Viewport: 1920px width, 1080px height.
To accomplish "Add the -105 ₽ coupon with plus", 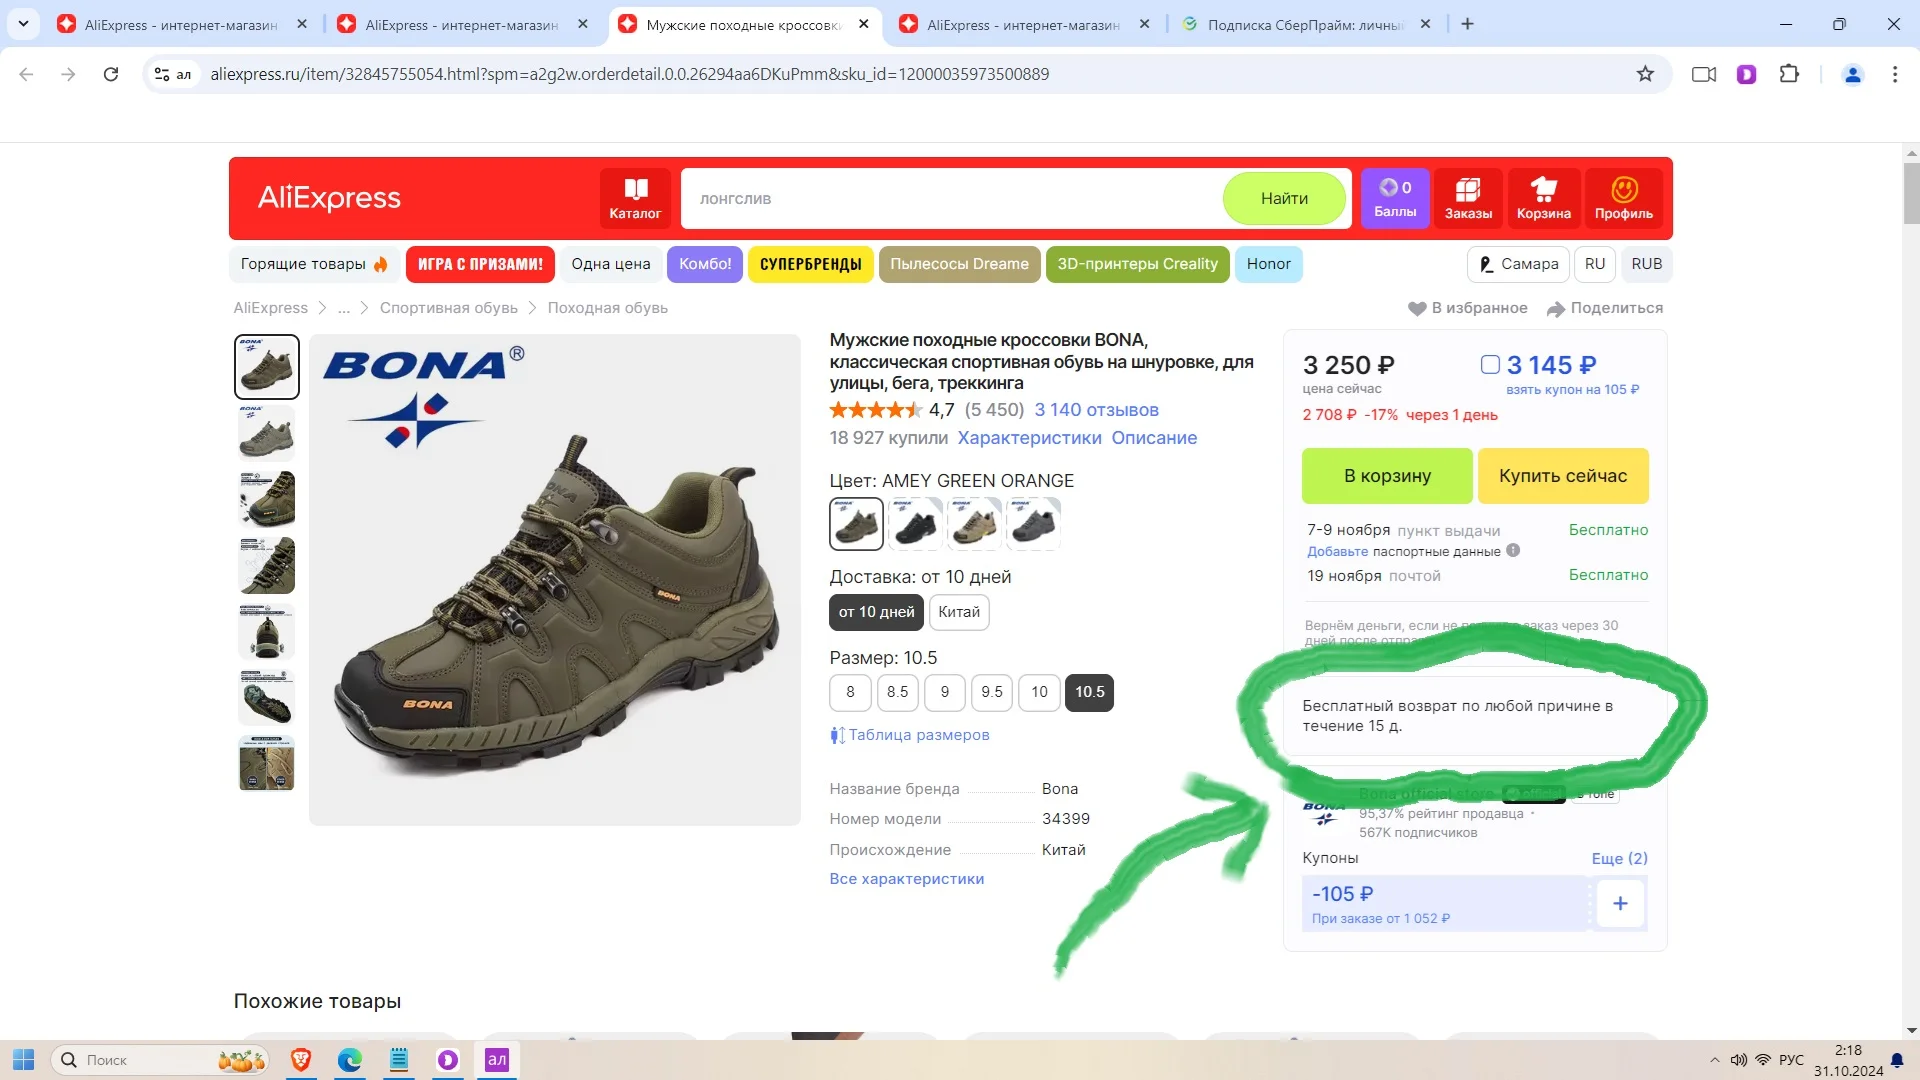I will point(1620,903).
